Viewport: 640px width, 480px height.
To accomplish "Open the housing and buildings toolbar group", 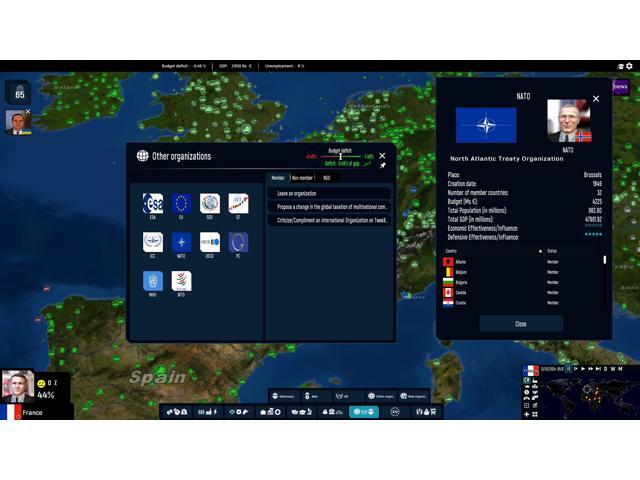I will click(x=270, y=412).
